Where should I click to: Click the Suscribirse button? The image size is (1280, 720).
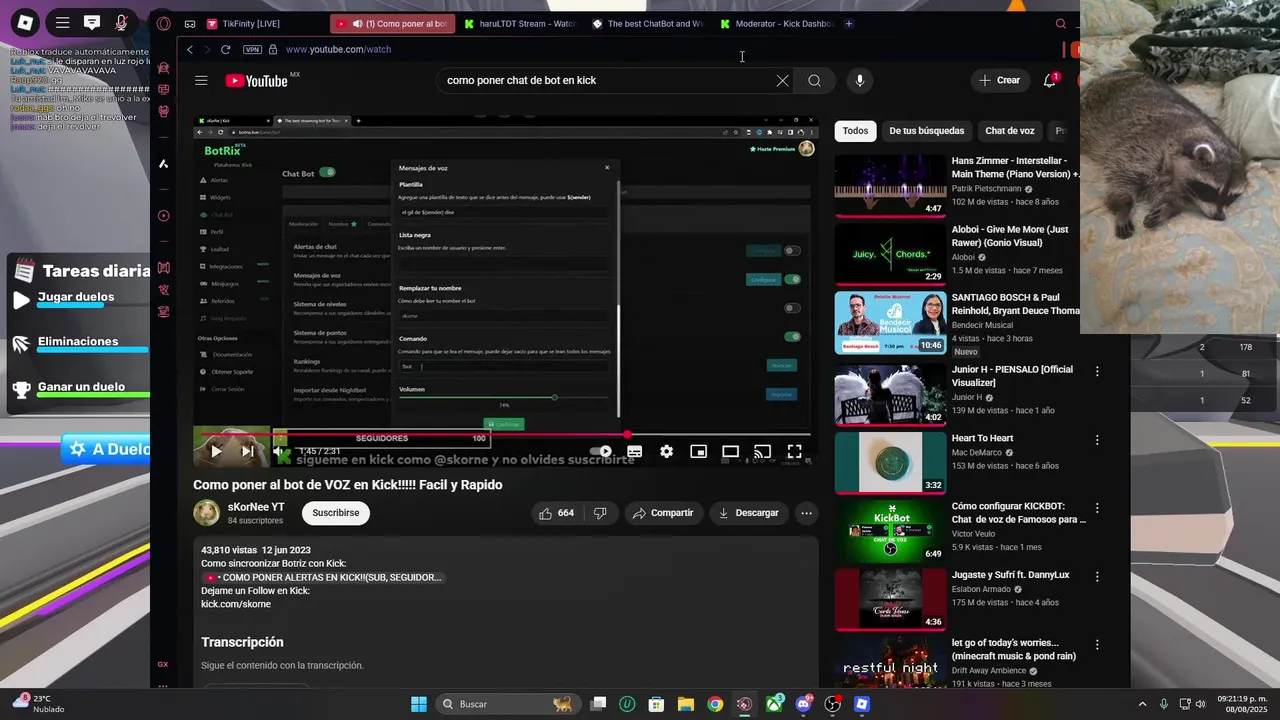pyautogui.click(x=336, y=513)
